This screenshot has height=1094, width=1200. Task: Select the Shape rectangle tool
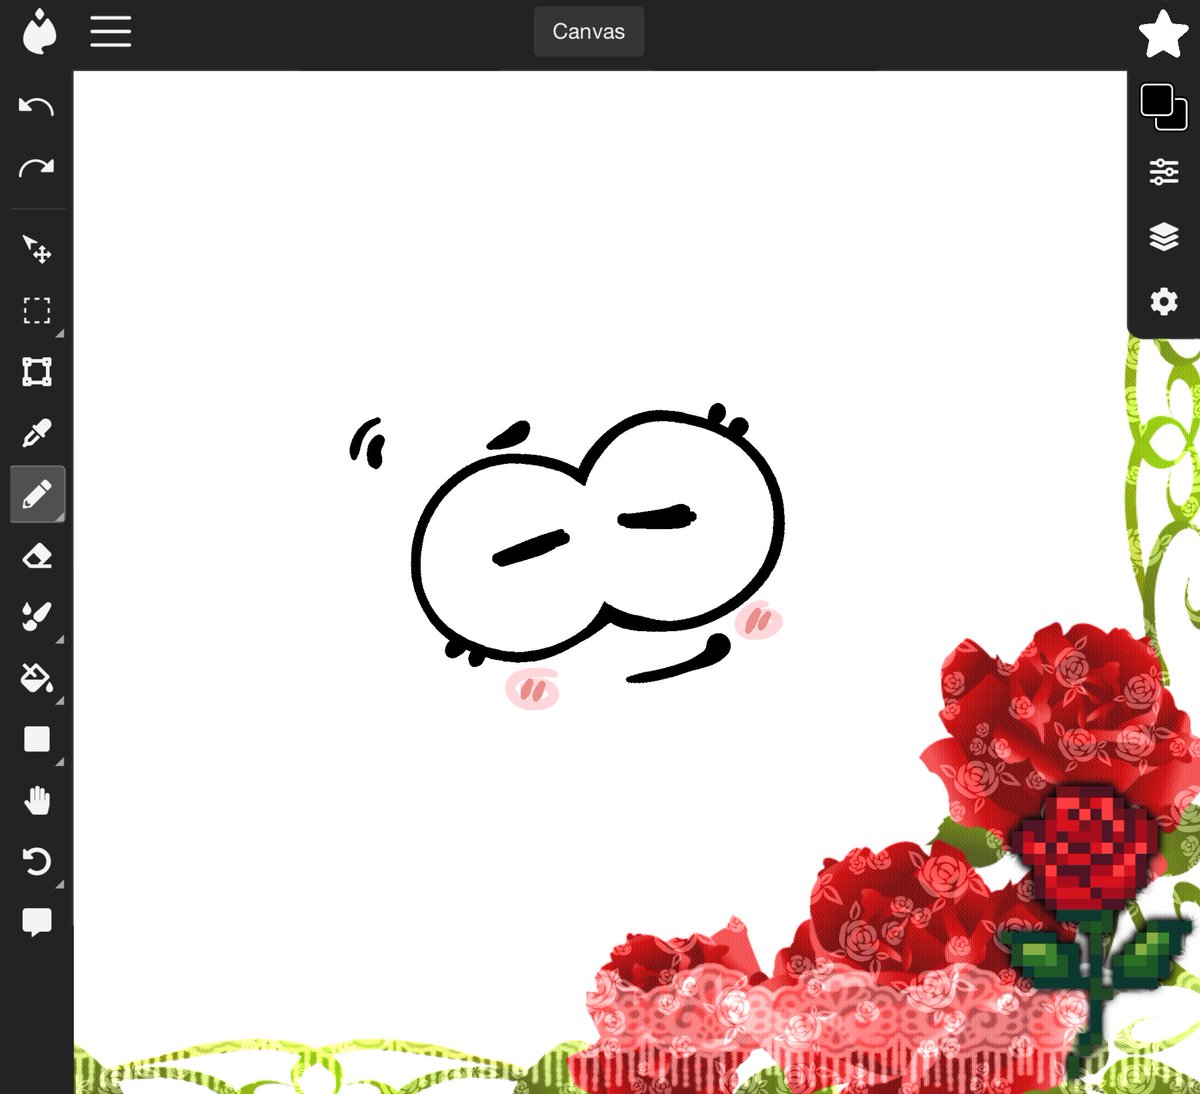(37, 739)
